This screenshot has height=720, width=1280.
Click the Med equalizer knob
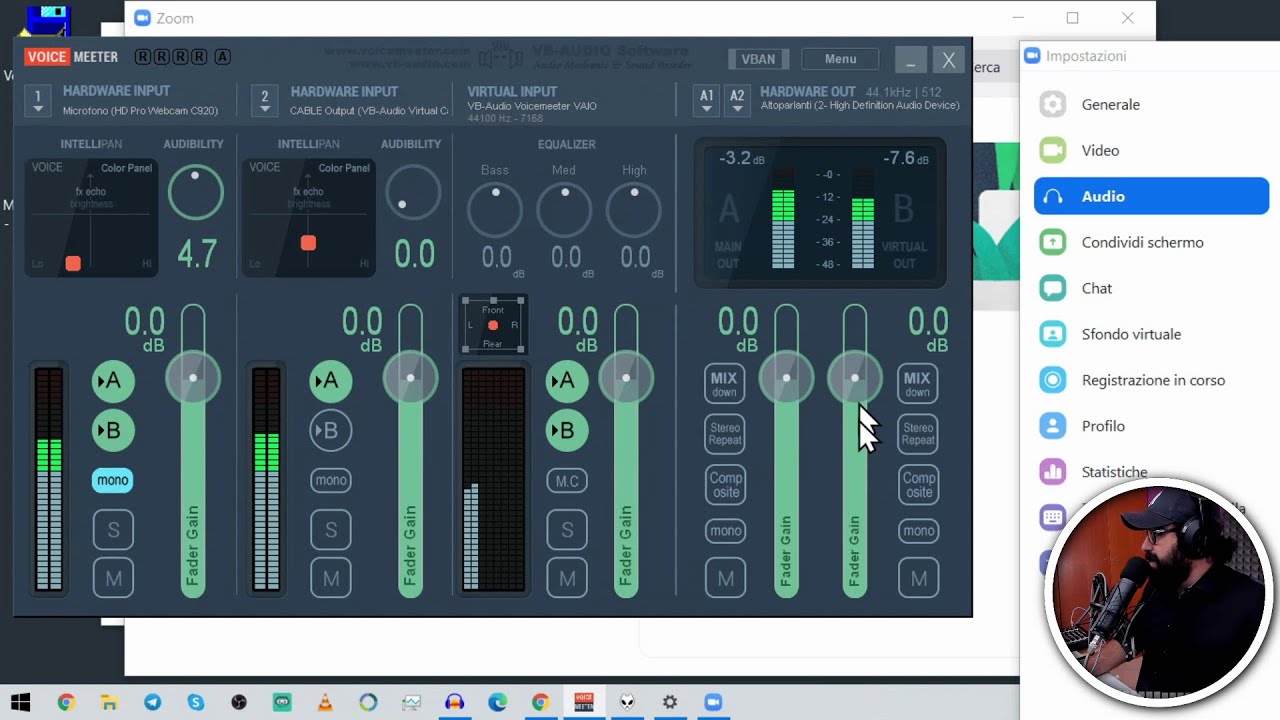564,208
